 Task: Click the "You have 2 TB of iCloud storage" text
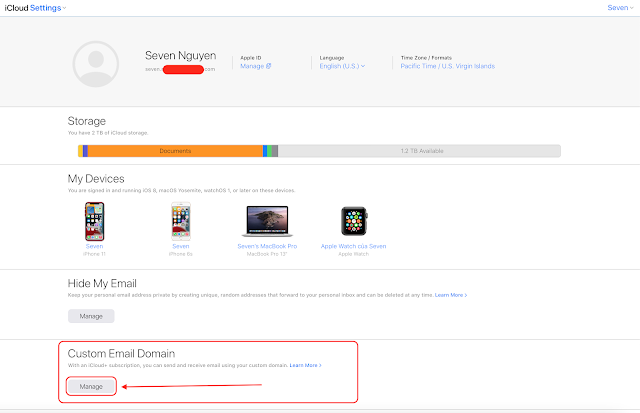[108, 133]
